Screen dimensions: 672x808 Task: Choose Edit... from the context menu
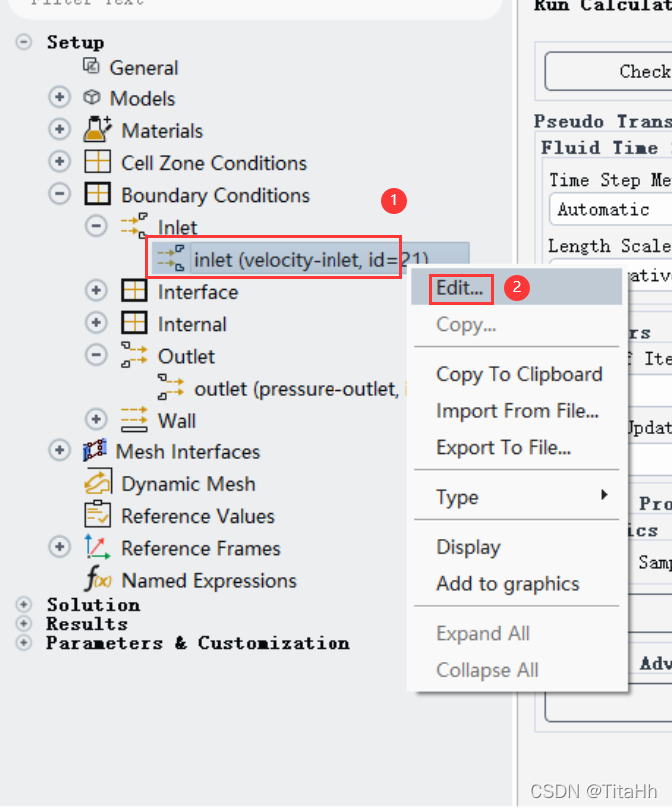click(x=460, y=289)
